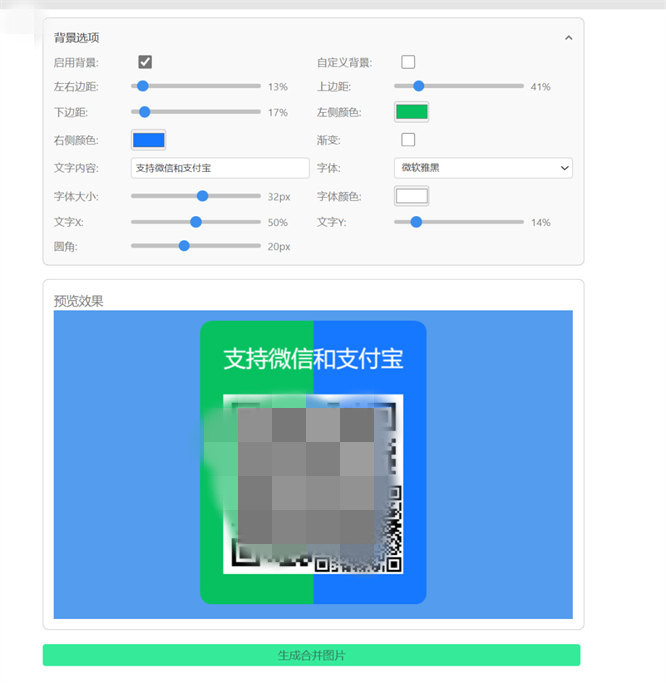Click the 生成合并图片 button
This screenshot has height=683, width=666.
tap(311, 655)
